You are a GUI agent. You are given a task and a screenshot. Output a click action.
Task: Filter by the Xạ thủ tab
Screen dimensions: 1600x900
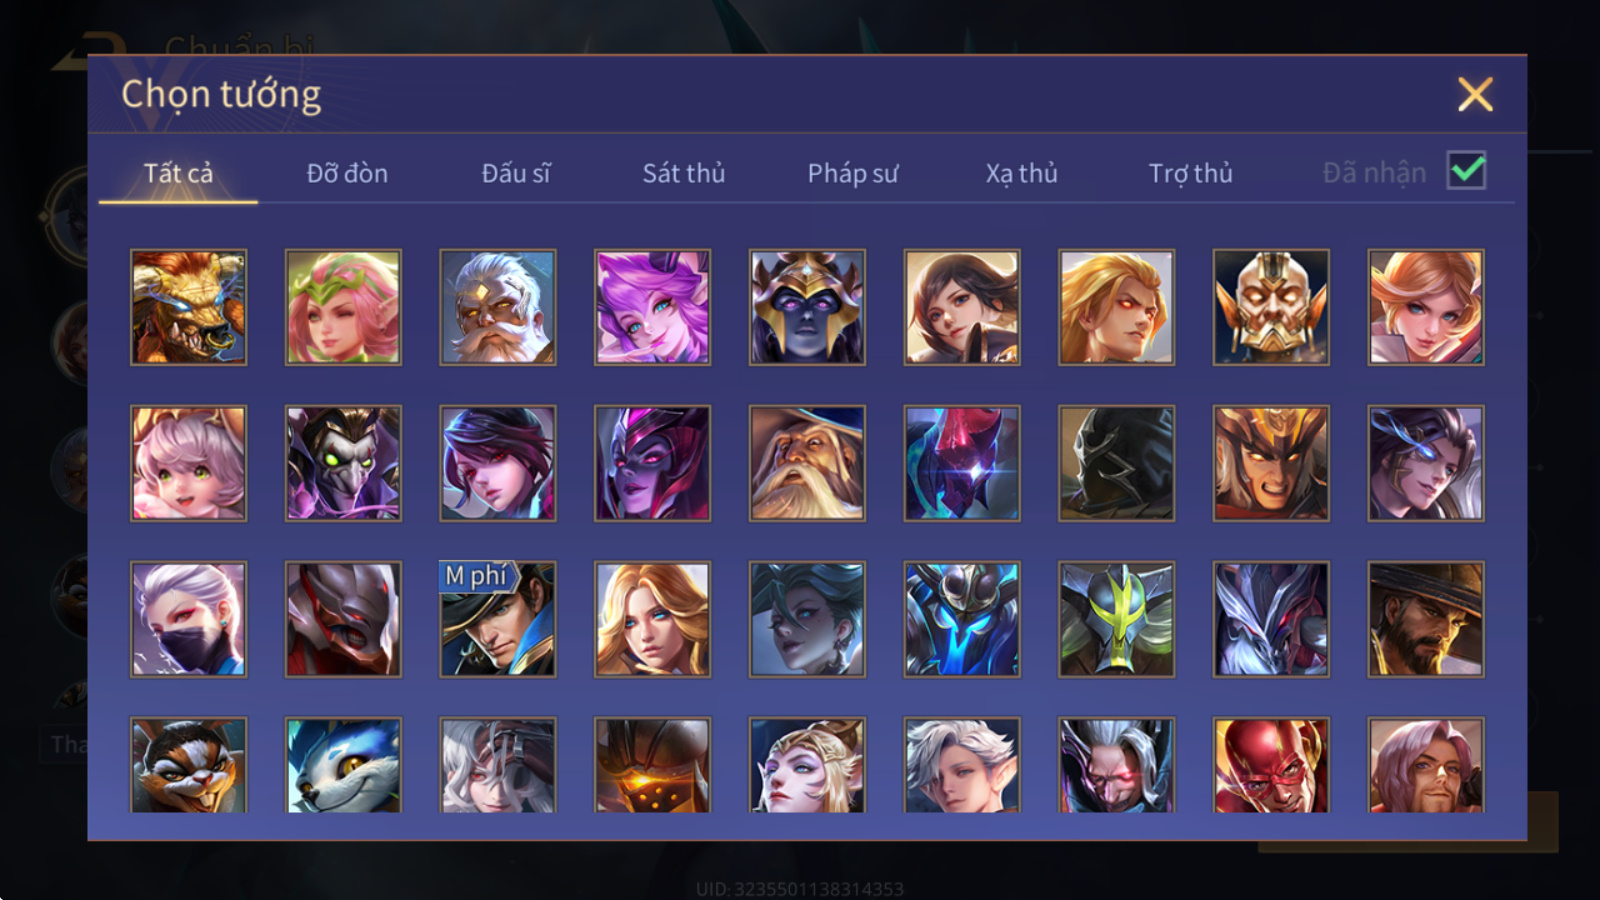click(1021, 173)
